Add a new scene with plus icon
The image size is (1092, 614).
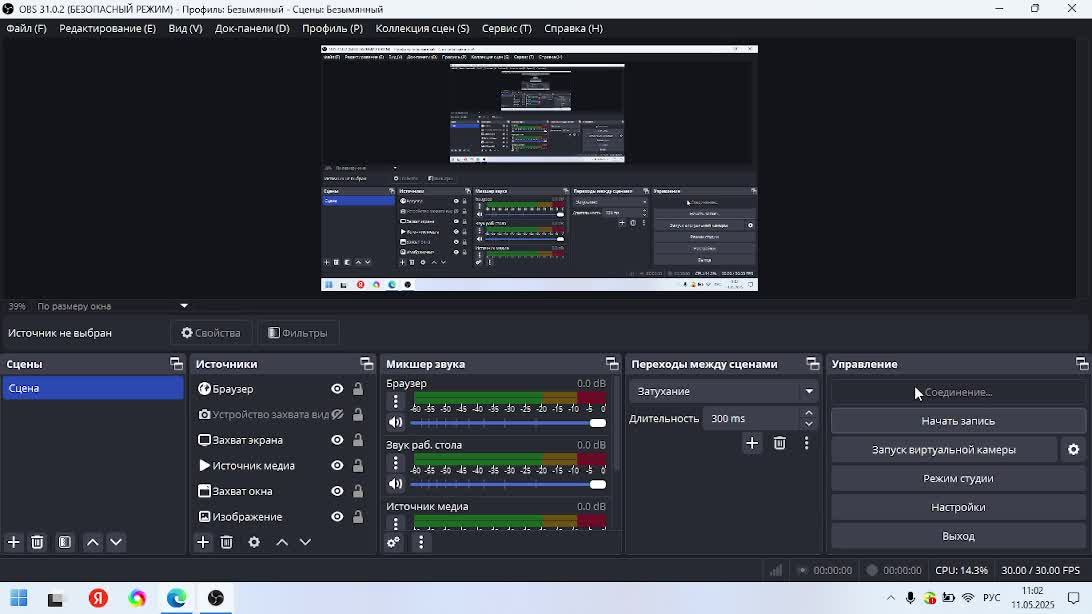(x=13, y=542)
